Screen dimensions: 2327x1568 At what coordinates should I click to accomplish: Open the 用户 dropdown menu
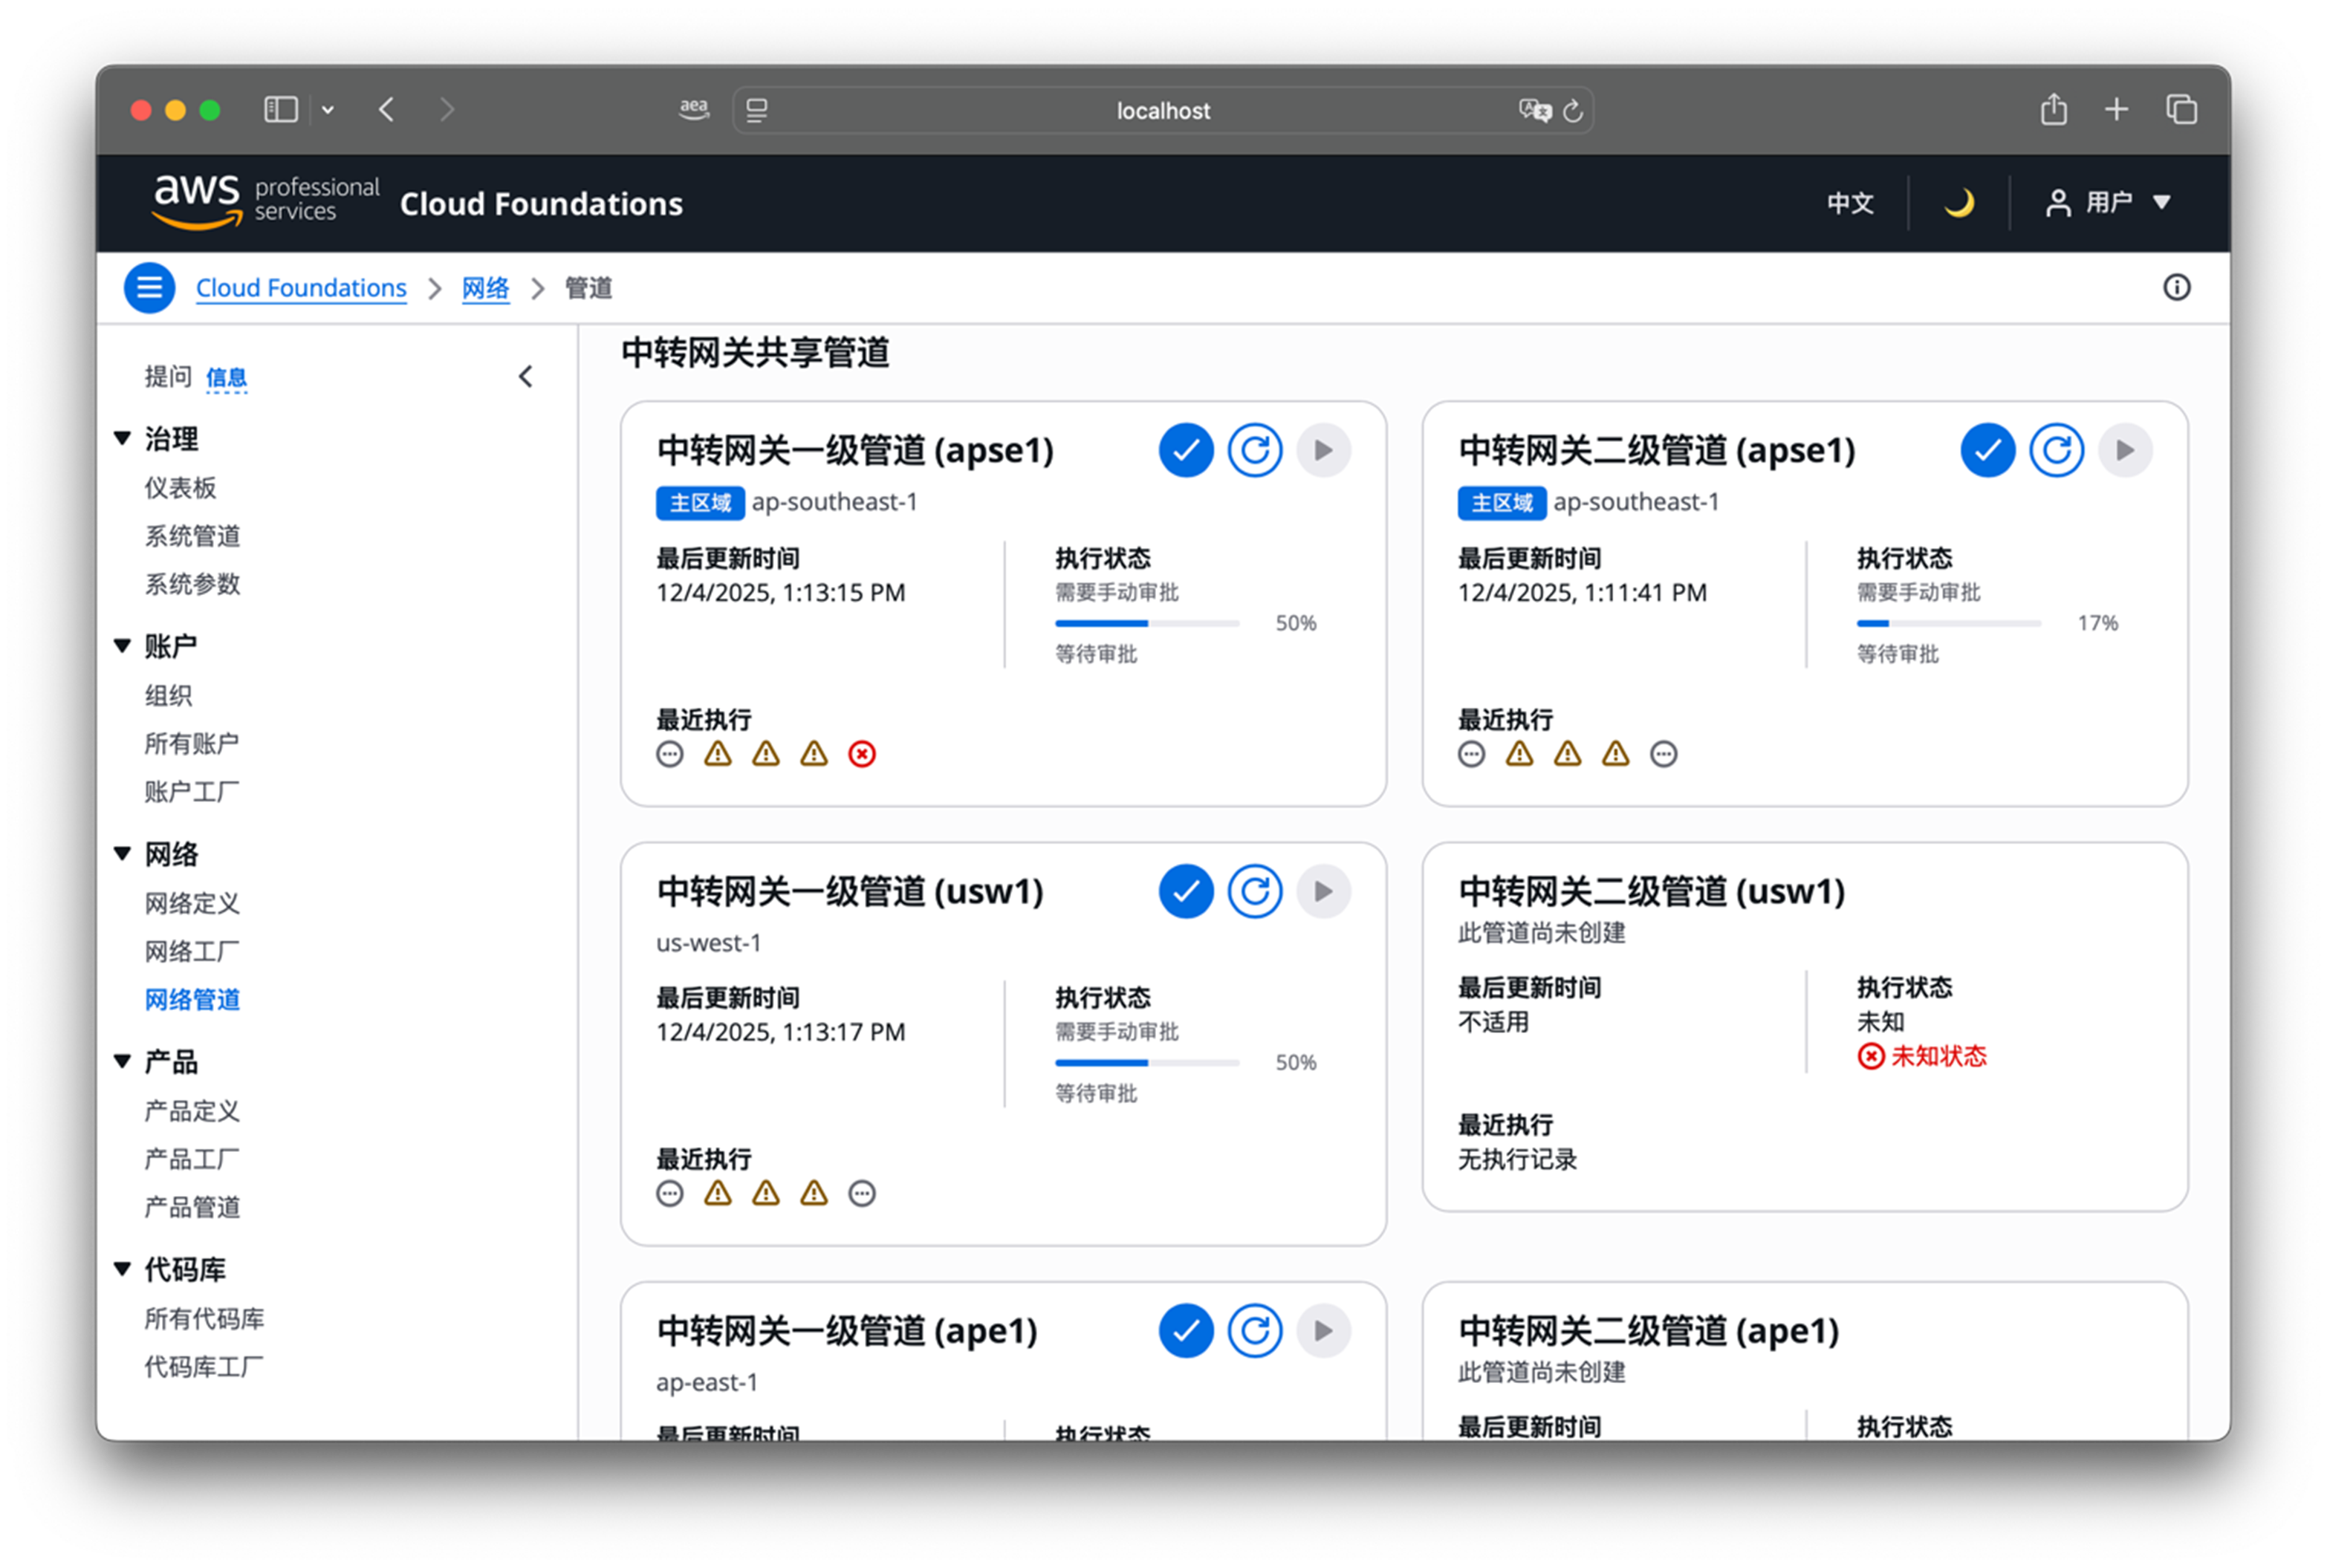(2108, 203)
